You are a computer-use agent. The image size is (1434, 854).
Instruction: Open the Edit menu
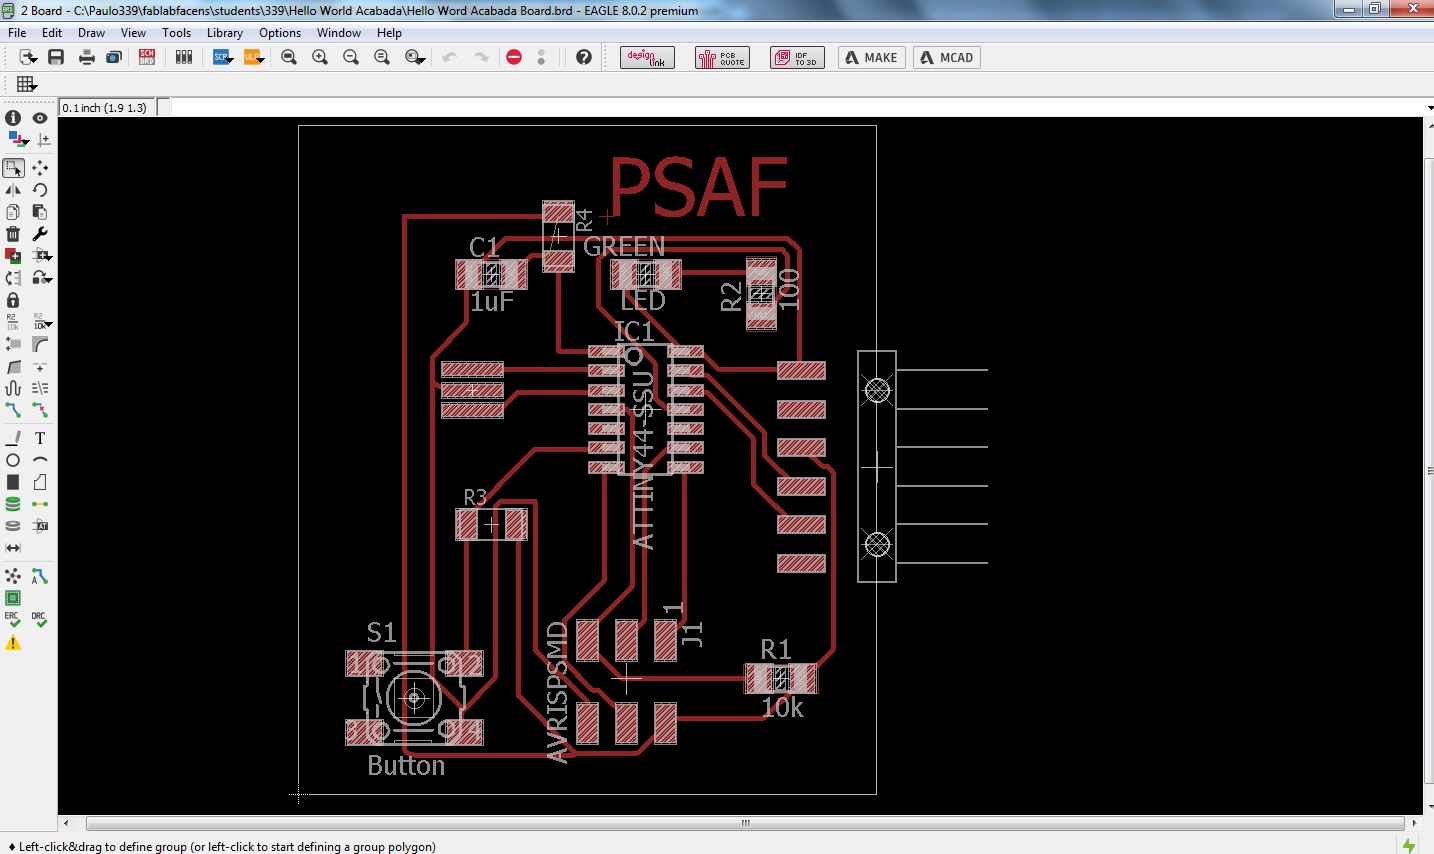pyautogui.click(x=52, y=33)
